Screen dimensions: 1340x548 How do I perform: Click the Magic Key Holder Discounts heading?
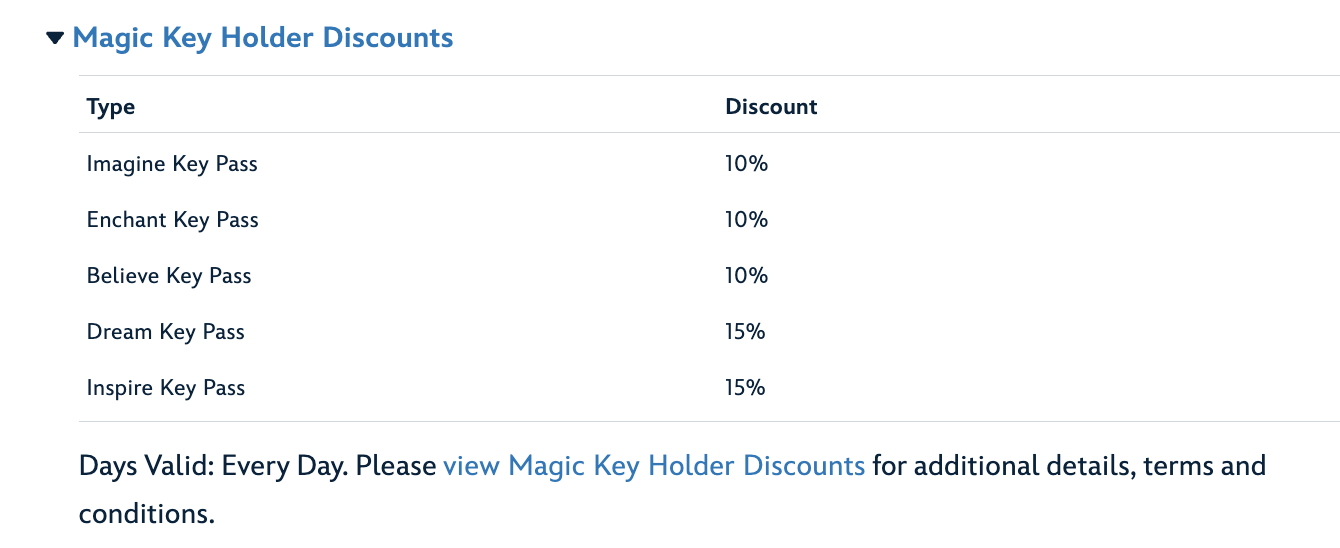coord(263,38)
